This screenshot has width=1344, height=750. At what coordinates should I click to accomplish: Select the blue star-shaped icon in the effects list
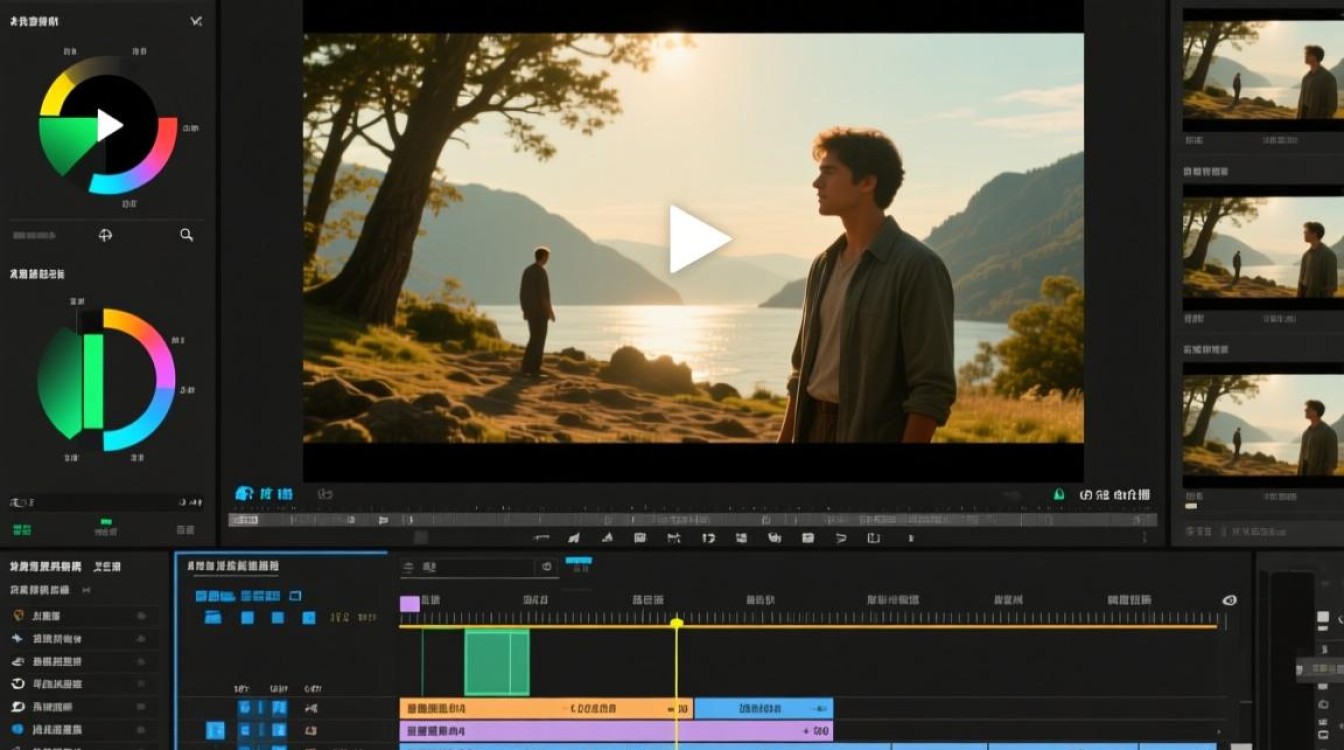[x=18, y=638]
